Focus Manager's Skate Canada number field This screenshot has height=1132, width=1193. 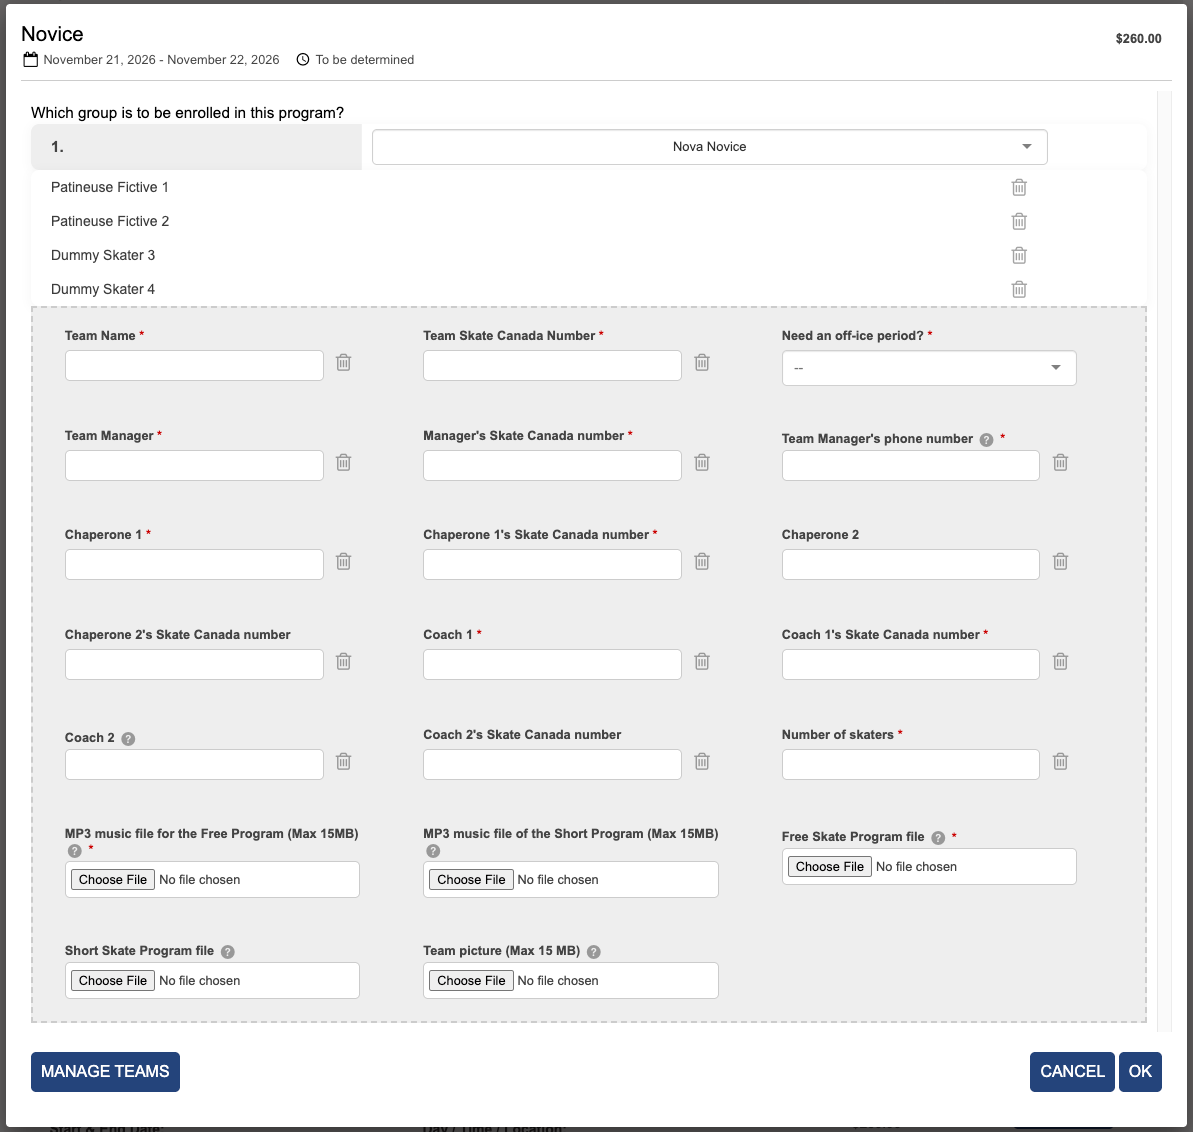pos(552,466)
